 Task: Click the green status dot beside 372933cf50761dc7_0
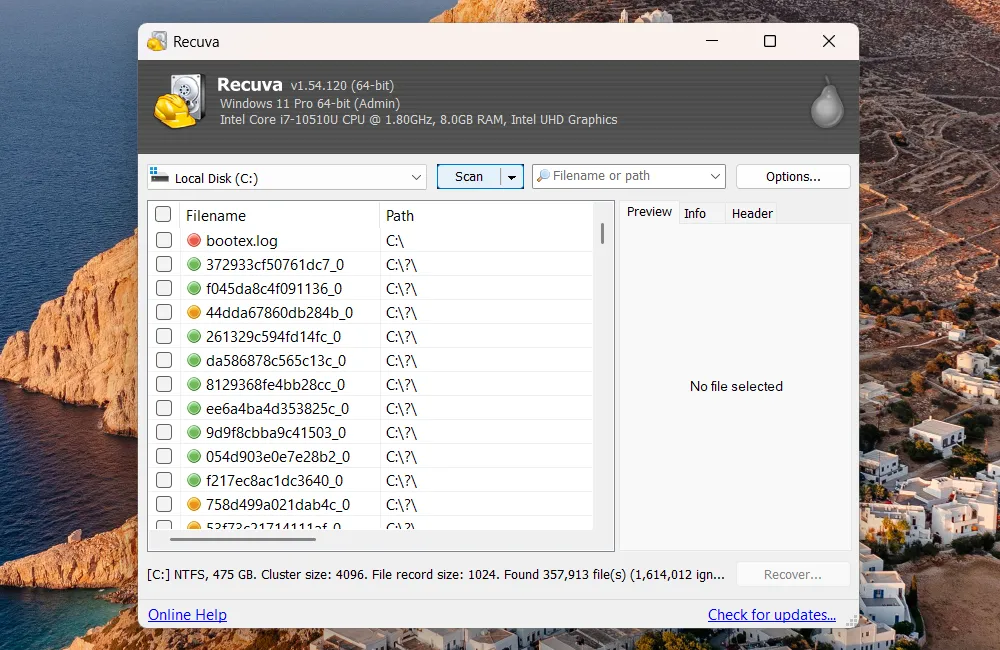tap(194, 265)
